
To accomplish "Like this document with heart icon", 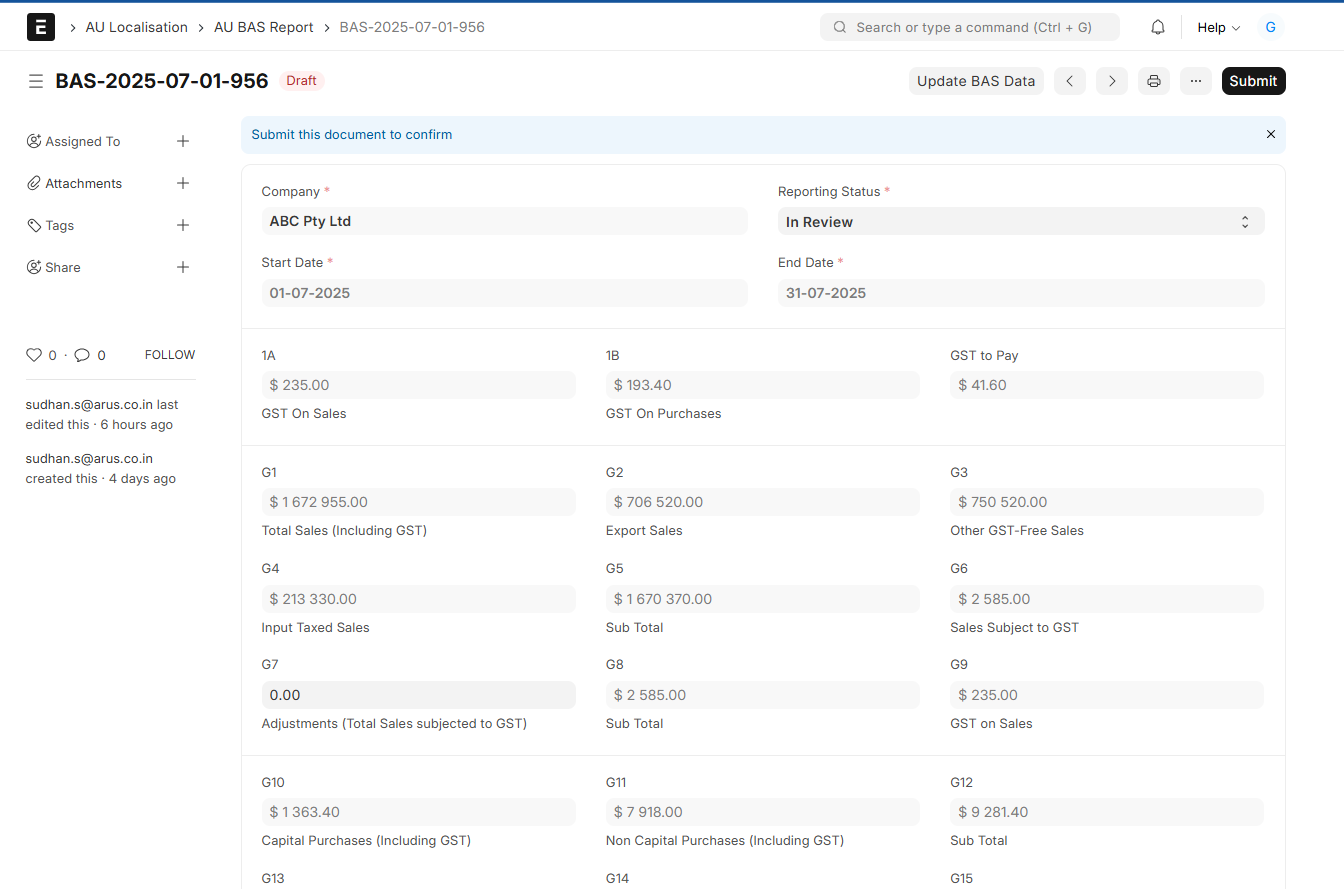I will pyautogui.click(x=34, y=355).
